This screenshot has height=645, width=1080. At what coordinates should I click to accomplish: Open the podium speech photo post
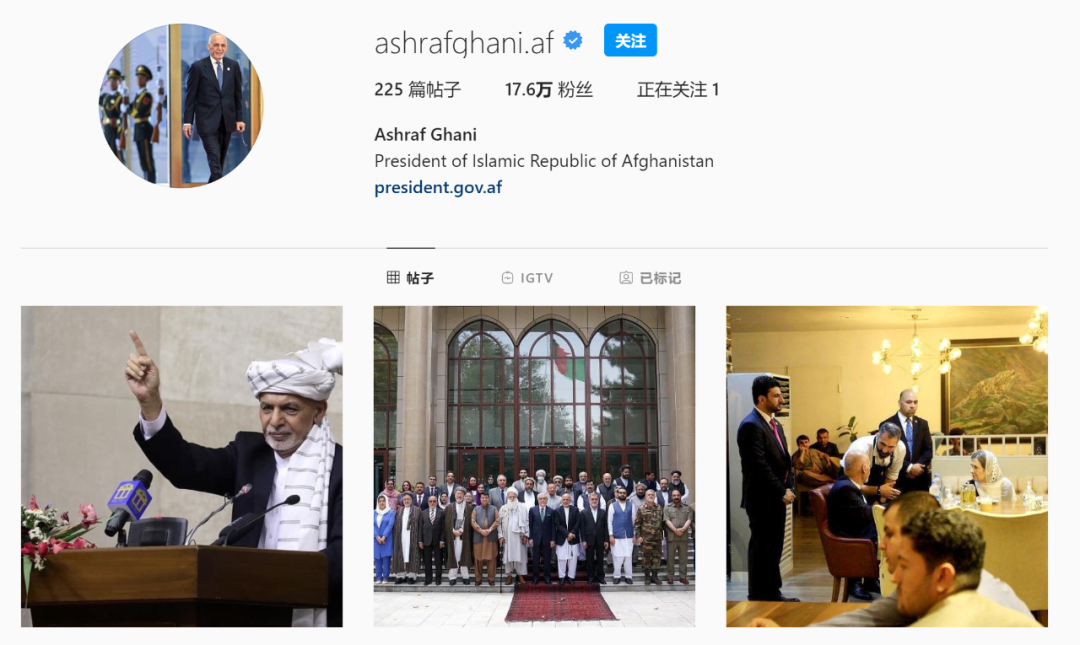pos(182,467)
